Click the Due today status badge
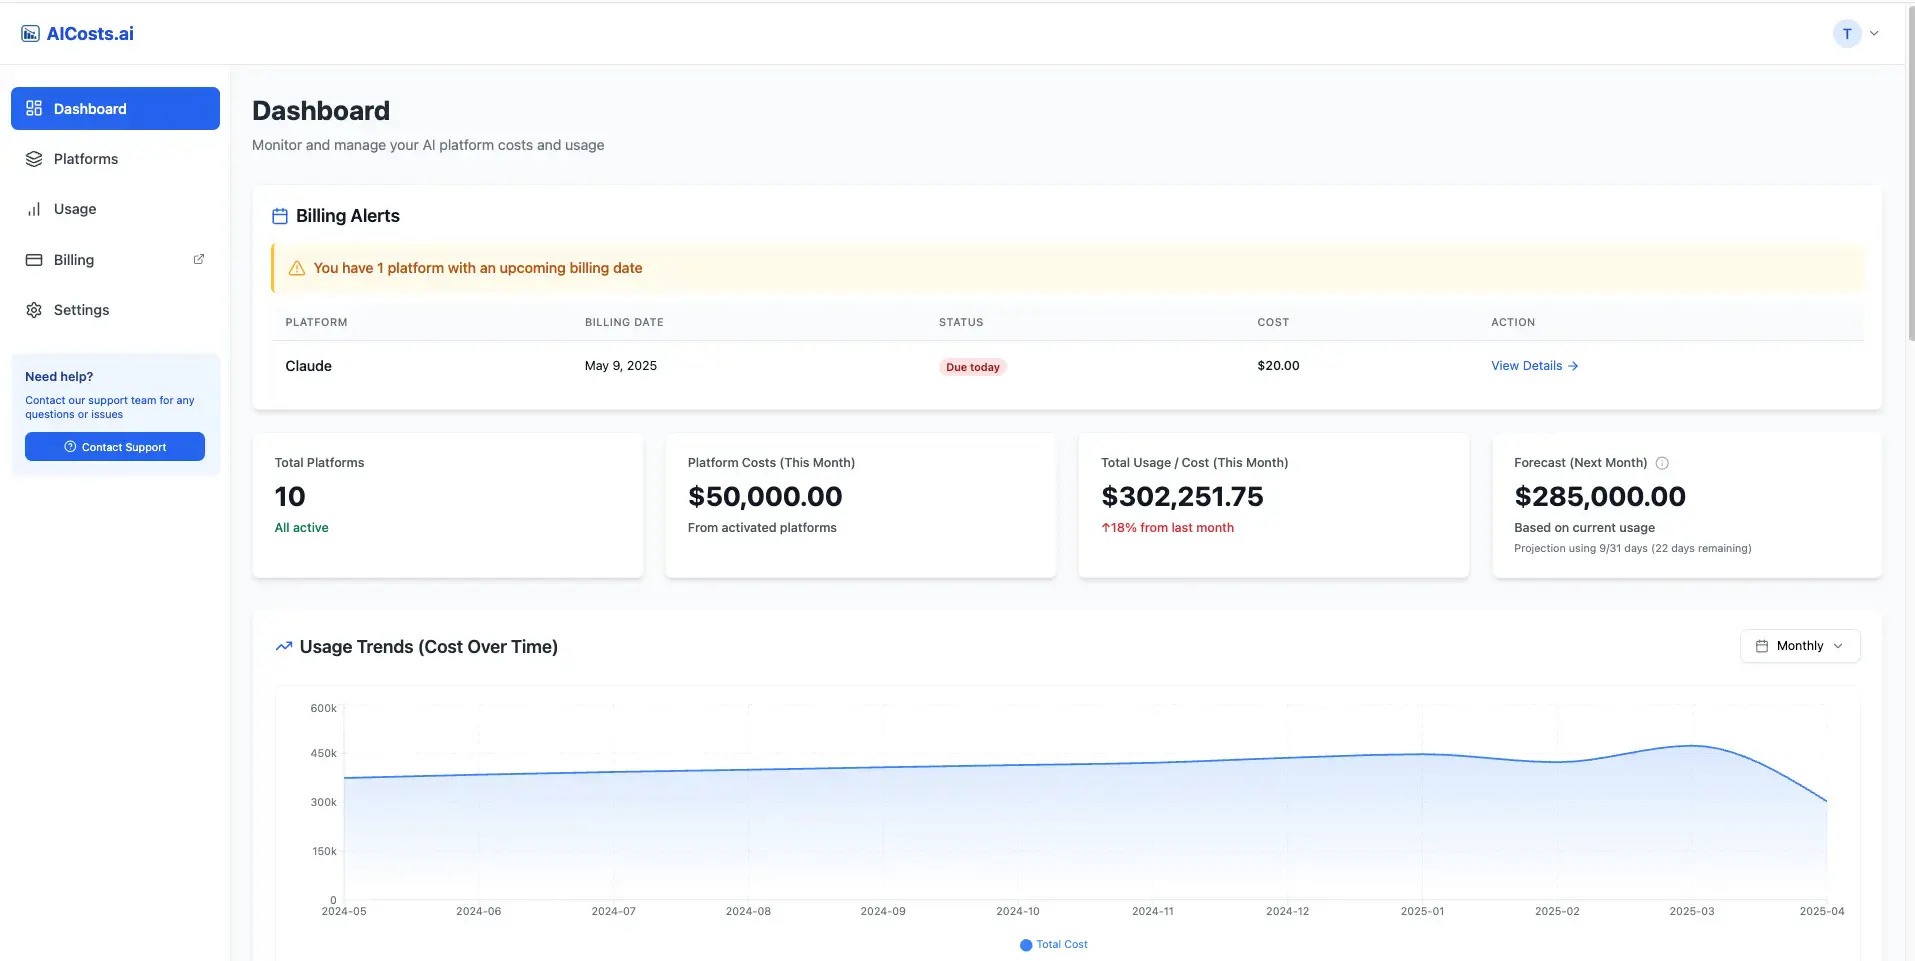The width and height of the screenshot is (1915, 961). point(973,367)
